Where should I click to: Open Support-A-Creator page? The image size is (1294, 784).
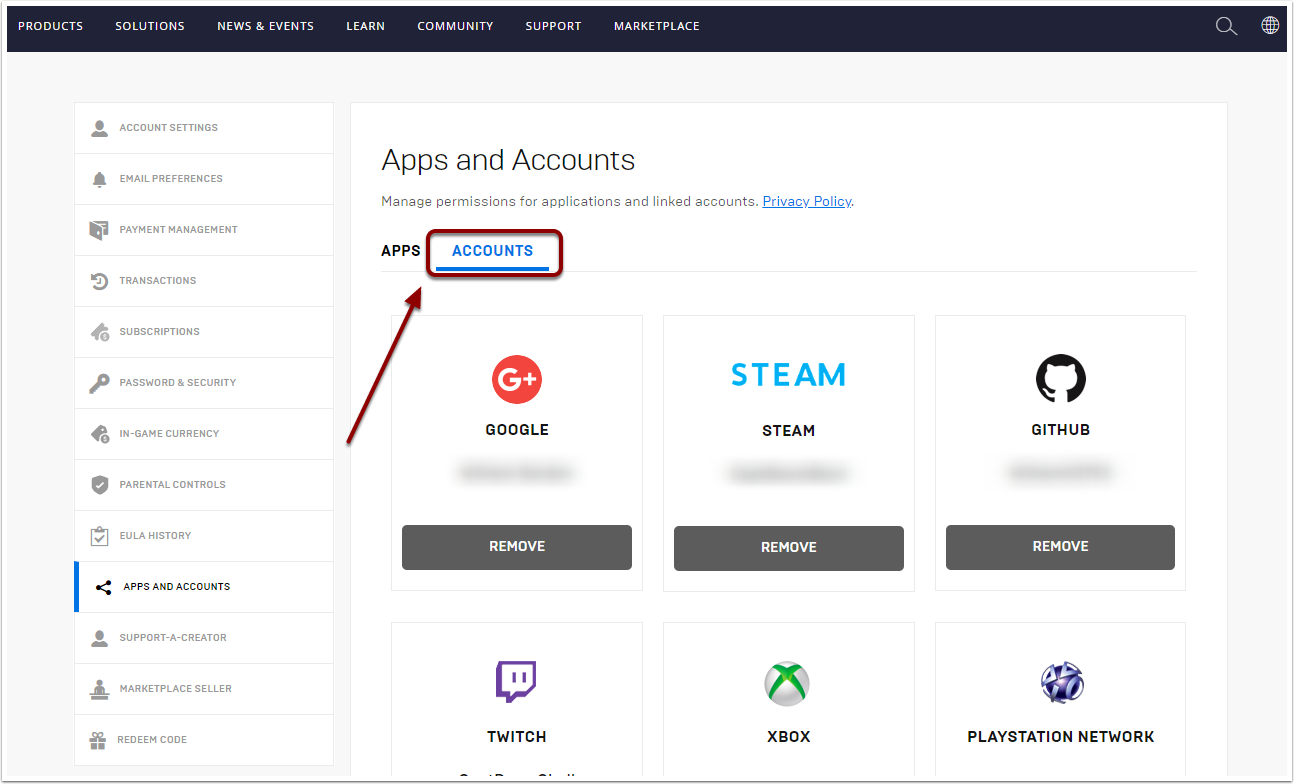click(204, 638)
